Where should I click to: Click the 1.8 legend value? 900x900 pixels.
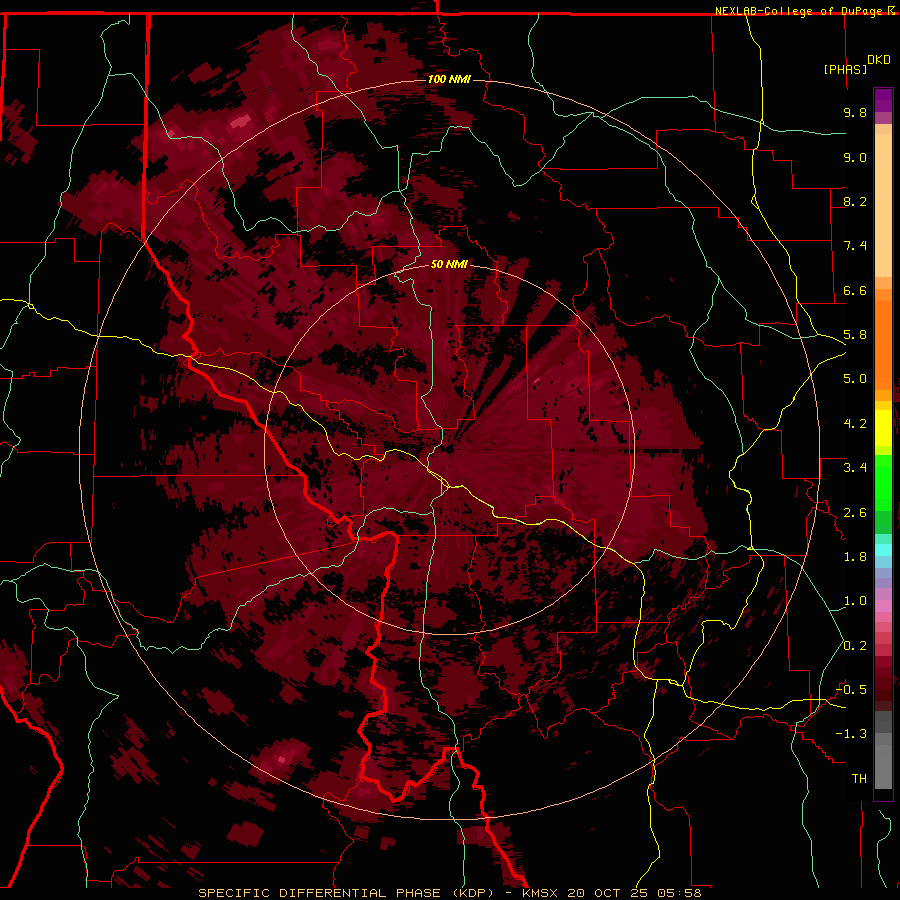(x=855, y=557)
